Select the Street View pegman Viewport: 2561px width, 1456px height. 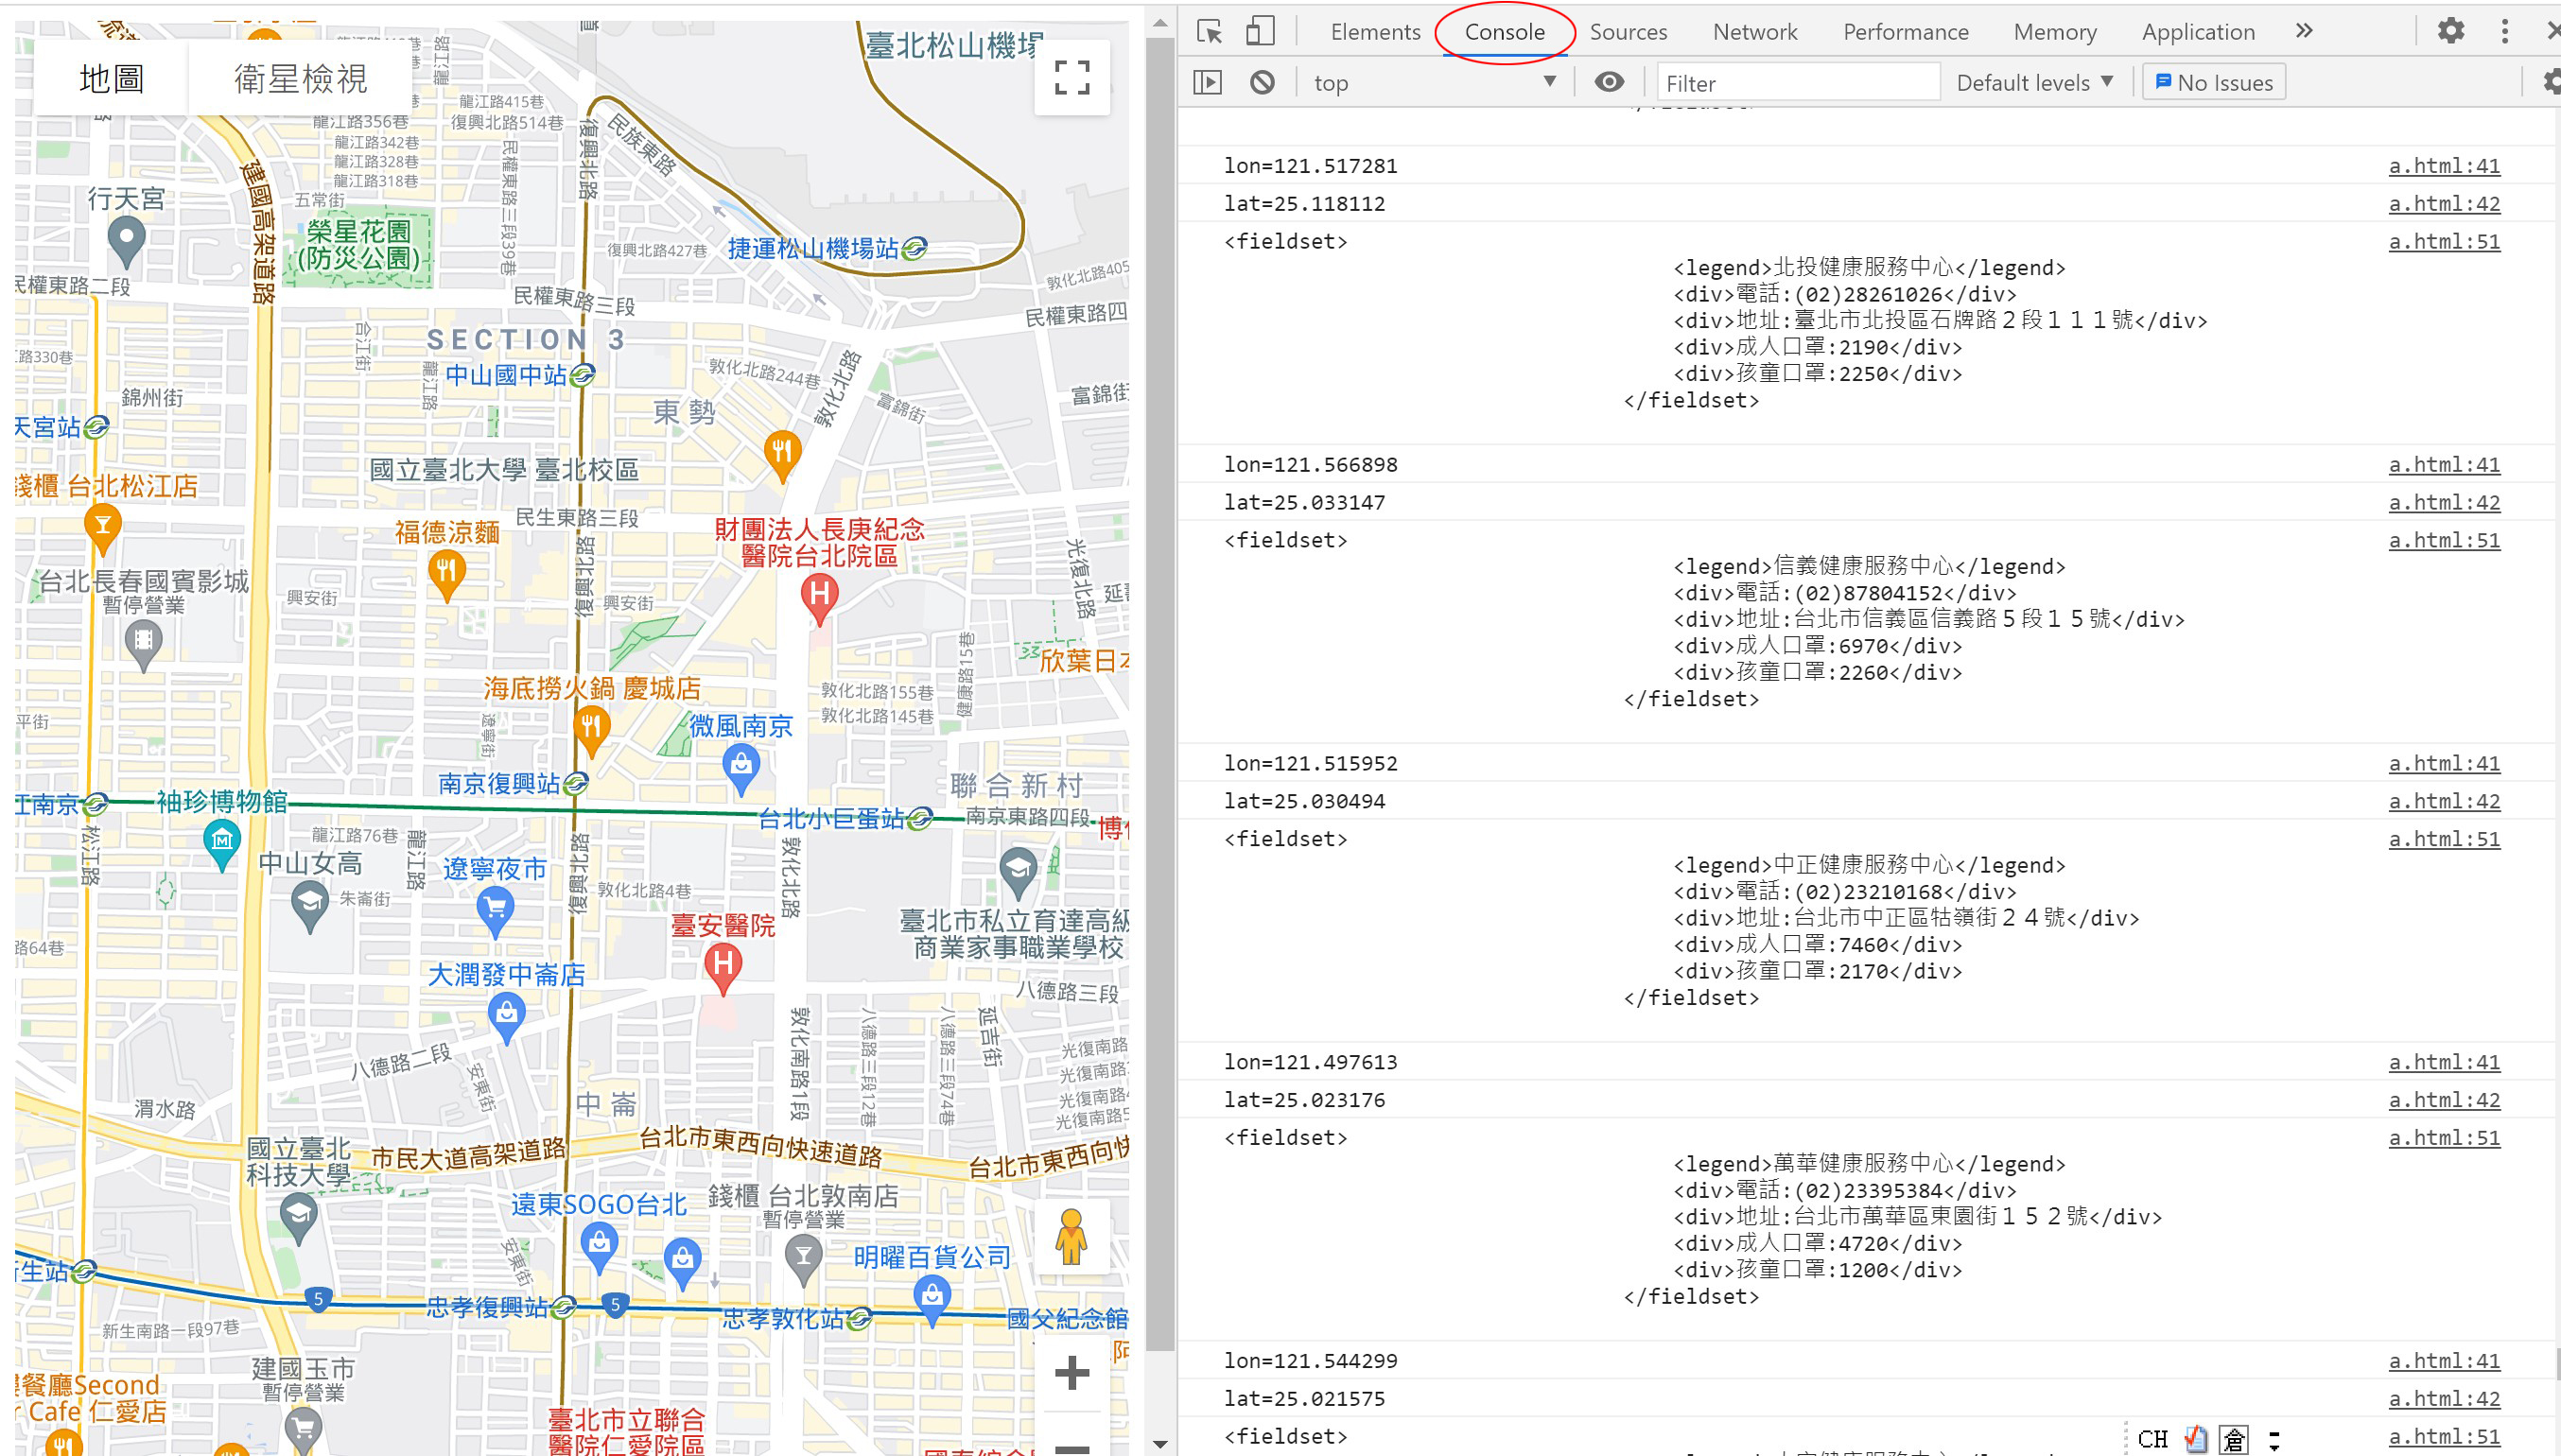(x=1071, y=1236)
